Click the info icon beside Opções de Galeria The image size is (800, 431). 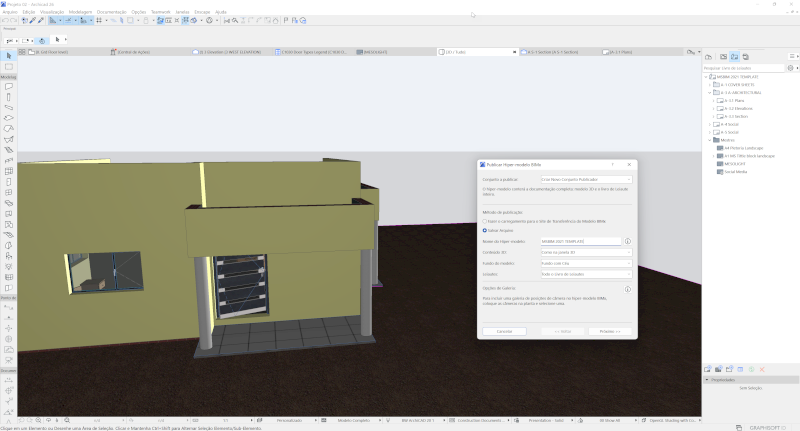(x=627, y=287)
